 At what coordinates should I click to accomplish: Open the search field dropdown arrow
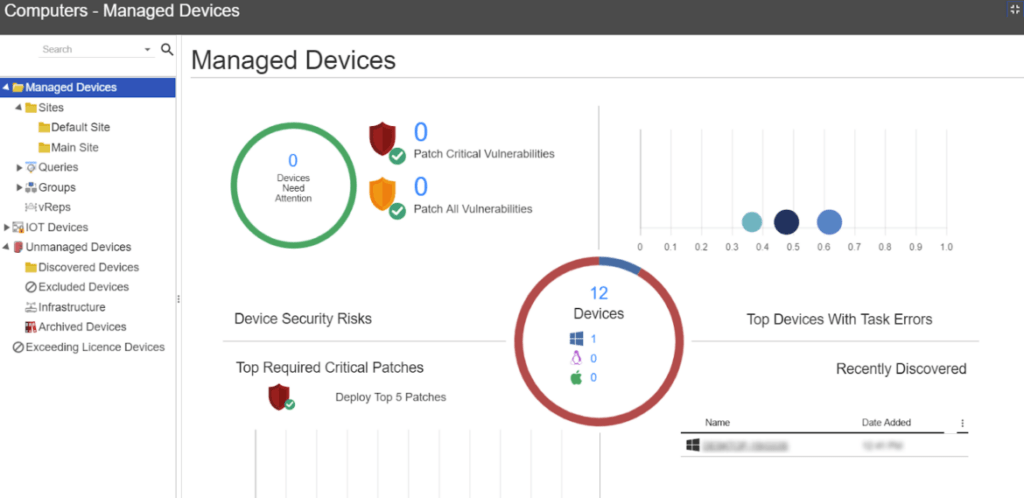147,50
